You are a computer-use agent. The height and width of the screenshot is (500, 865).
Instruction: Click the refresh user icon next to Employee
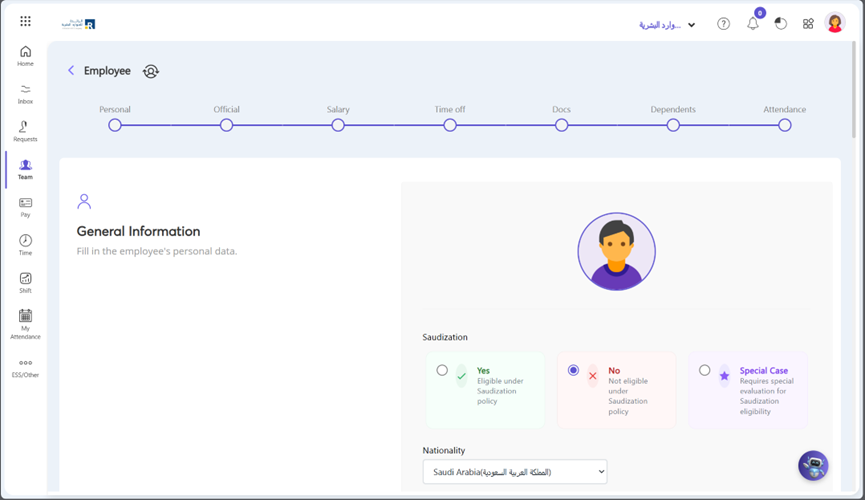click(151, 71)
